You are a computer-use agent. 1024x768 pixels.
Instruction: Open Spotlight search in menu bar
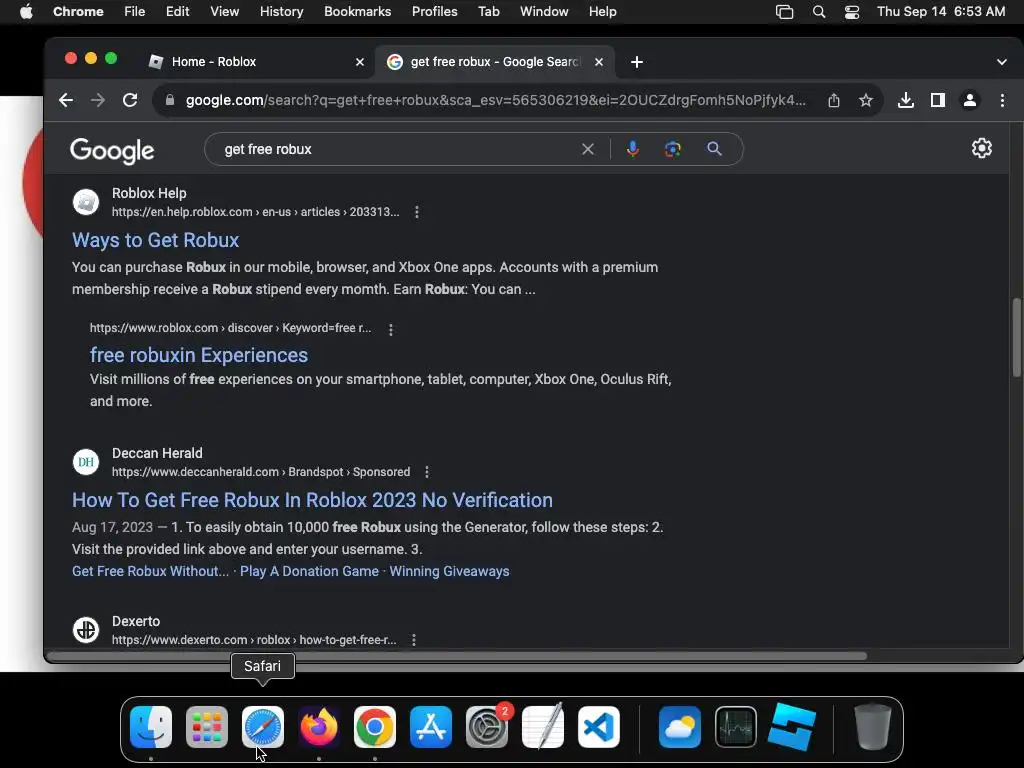click(819, 12)
